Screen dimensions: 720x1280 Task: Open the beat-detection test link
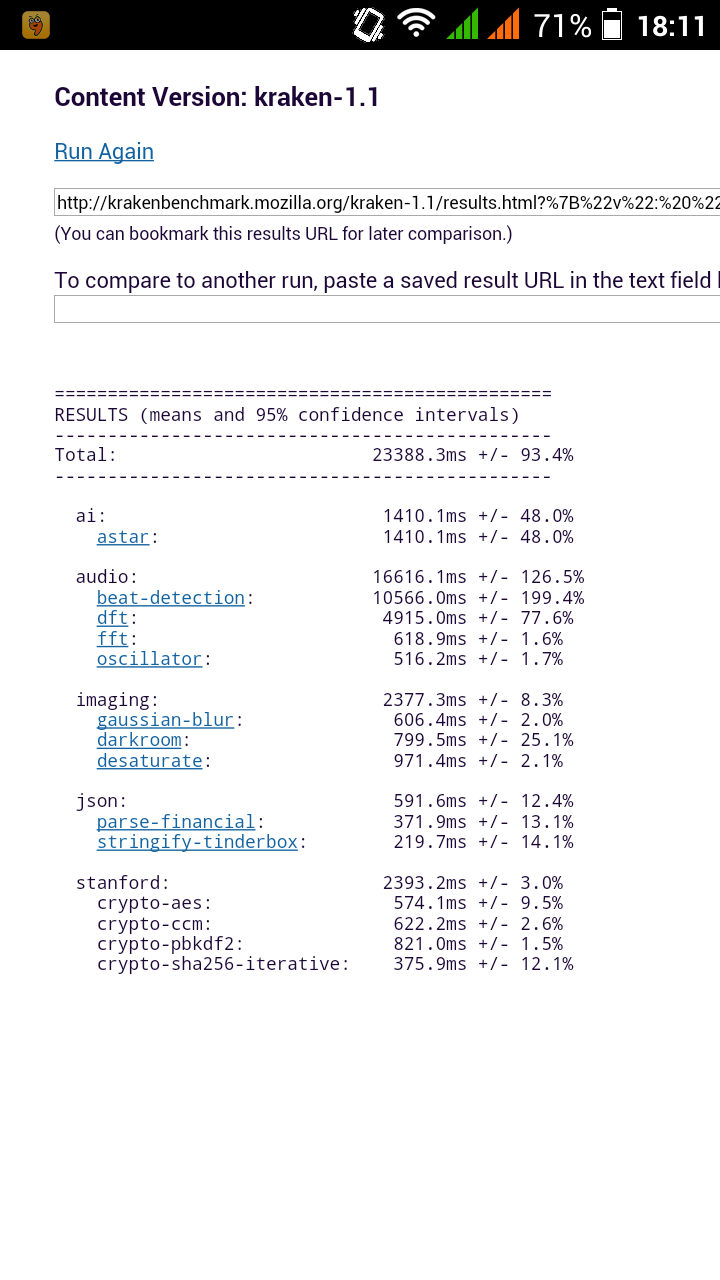coord(171,598)
